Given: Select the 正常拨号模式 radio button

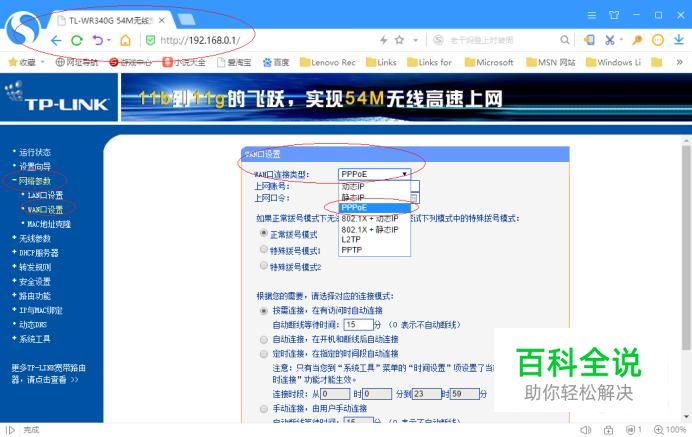Looking at the screenshot, I should pos(264,233).
